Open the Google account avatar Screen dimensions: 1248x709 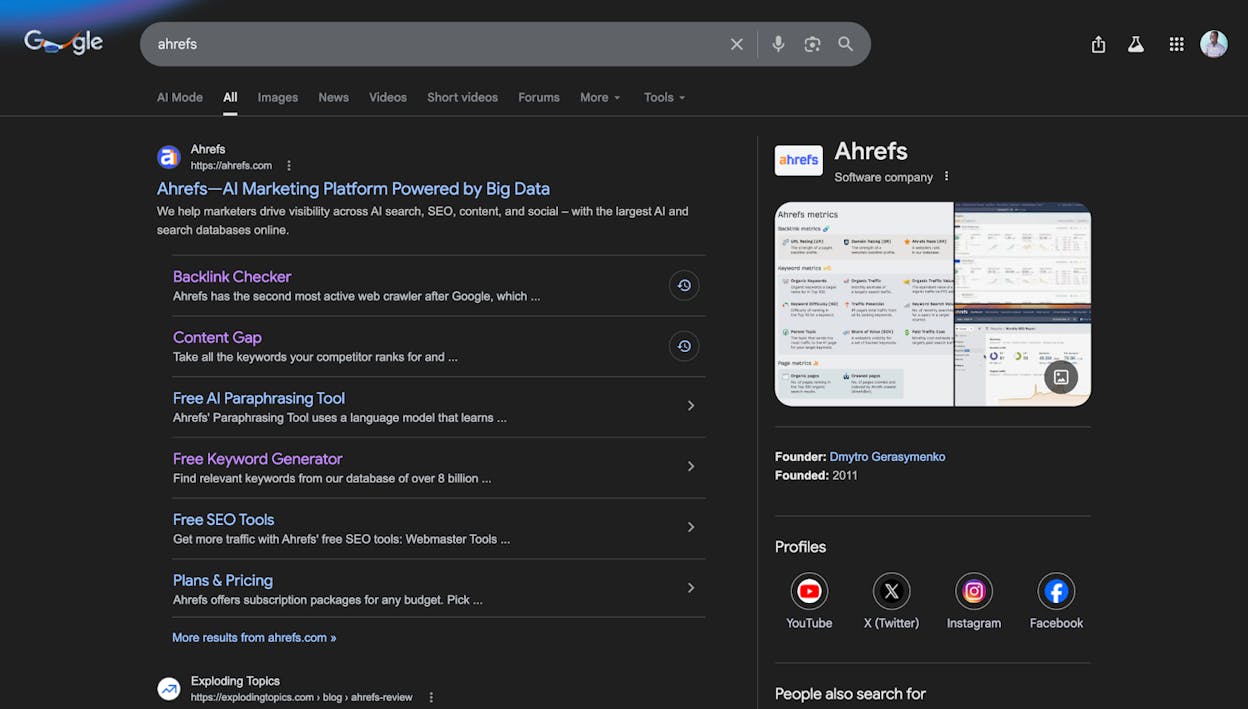(x=1214, y=44)
